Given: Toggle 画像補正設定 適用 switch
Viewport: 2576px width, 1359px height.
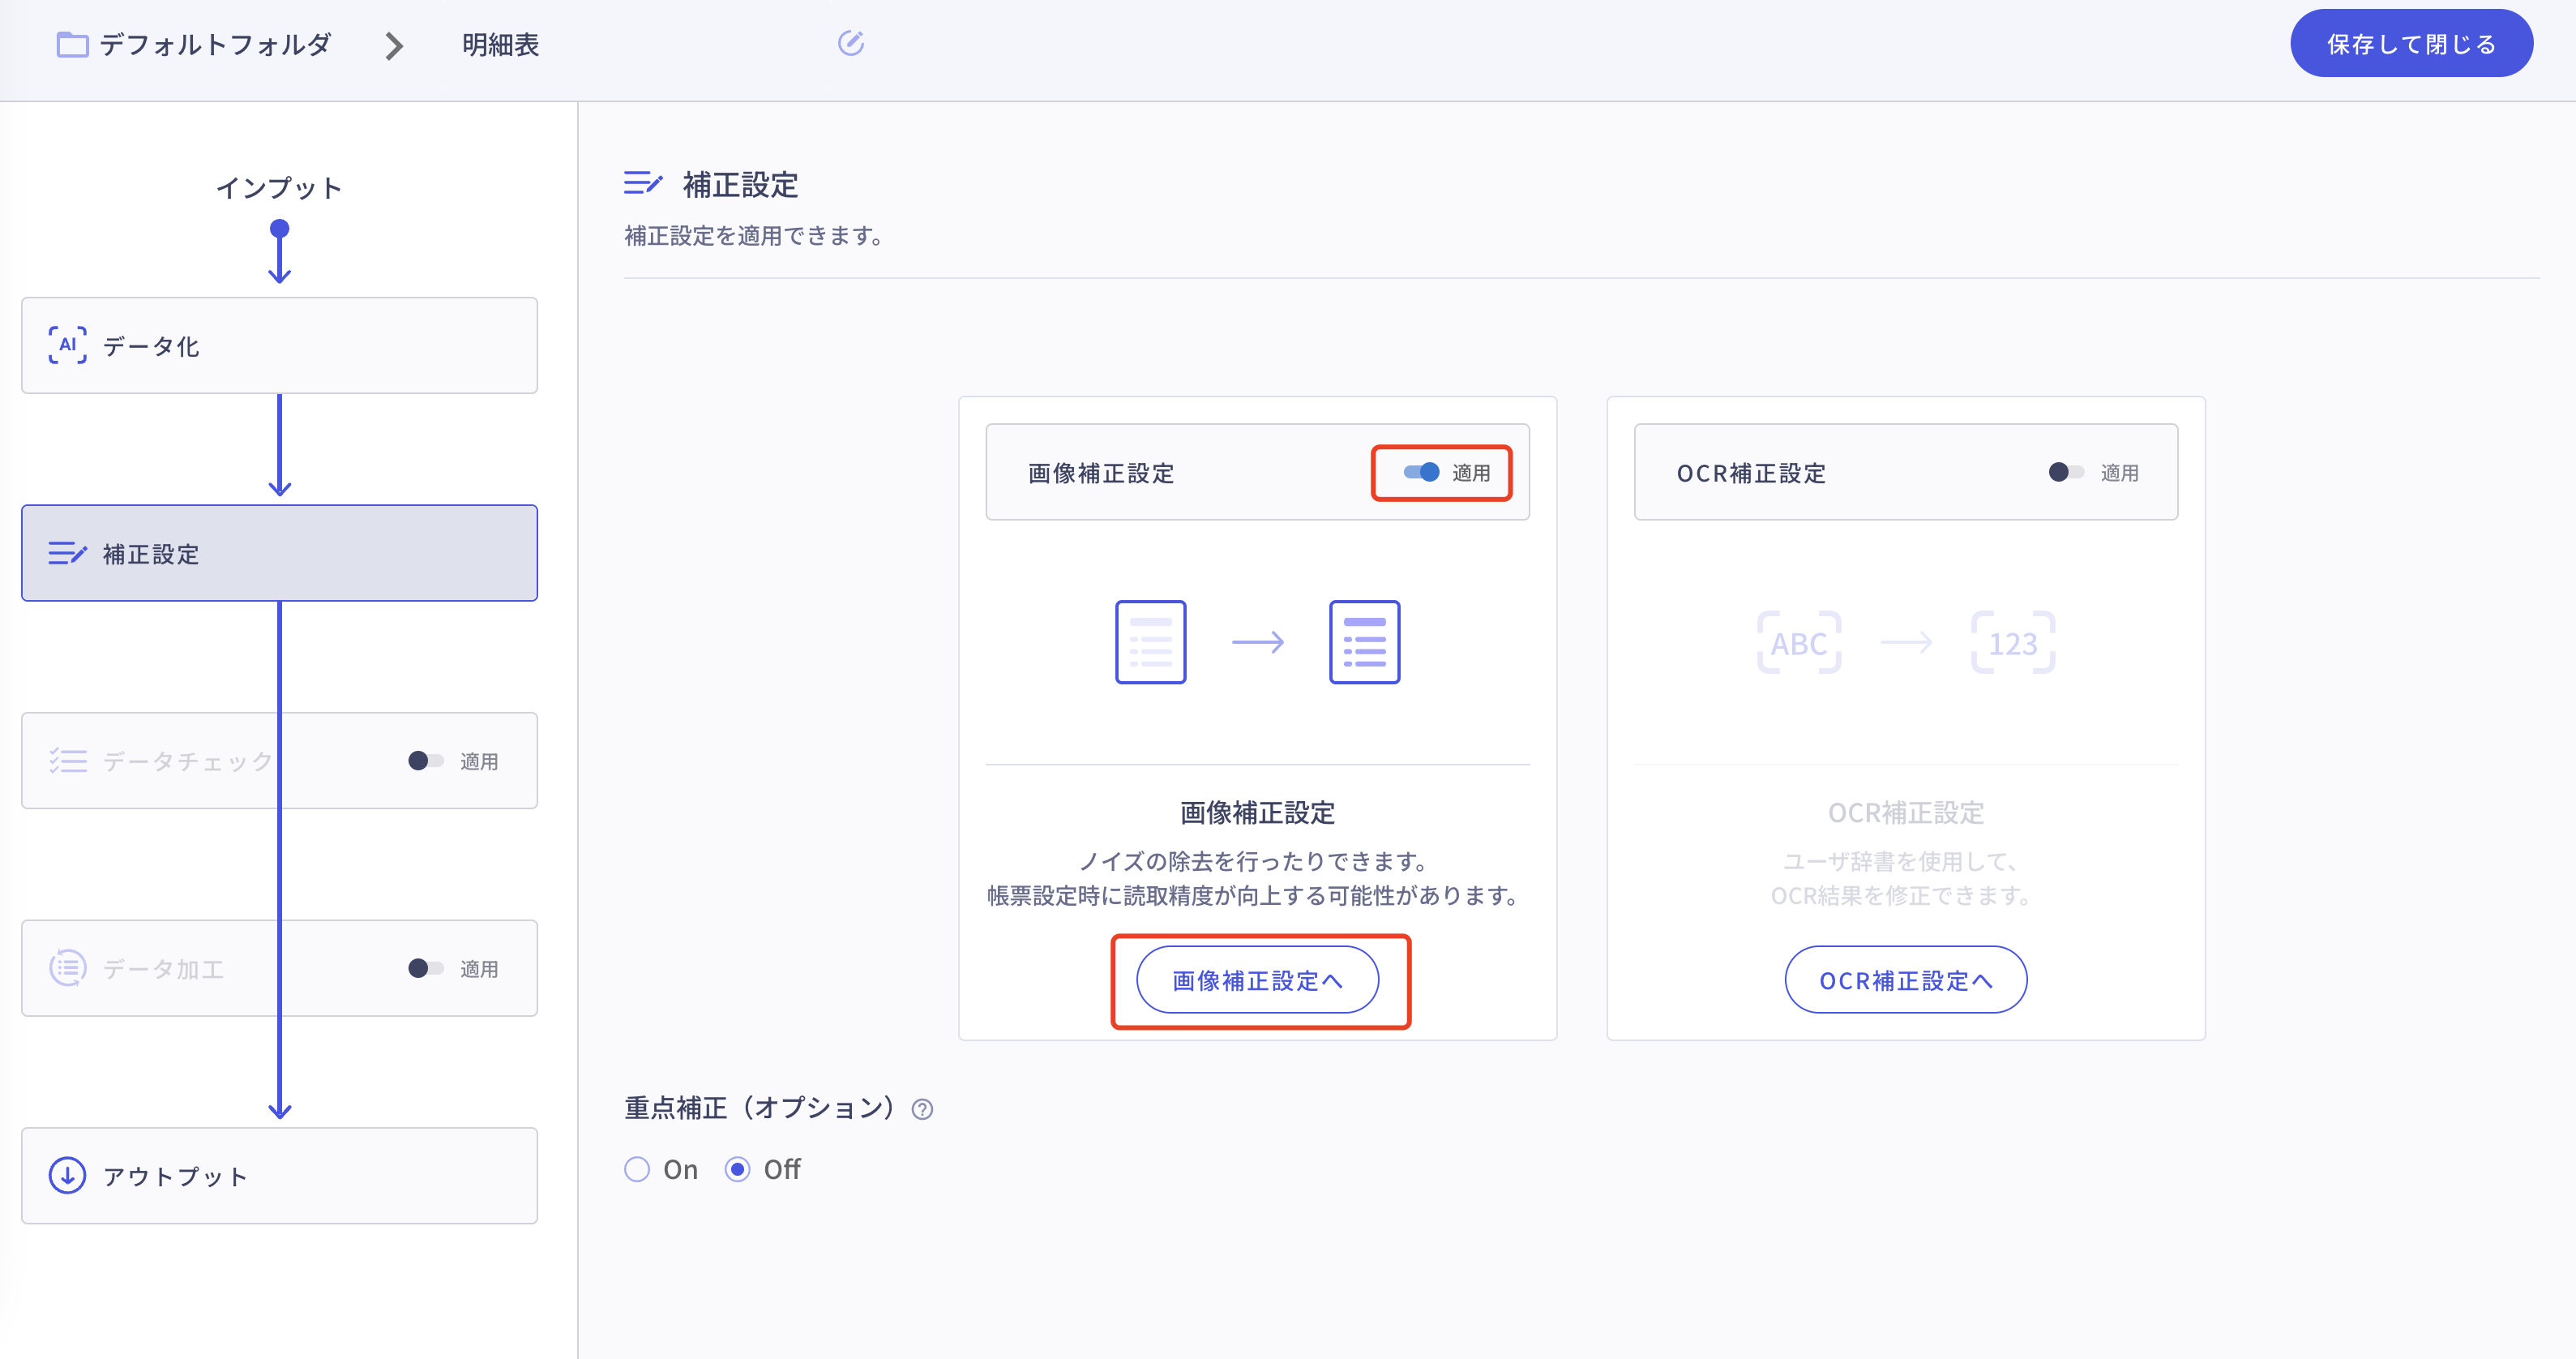Looking at the screenshot, I should (1421, 472).
